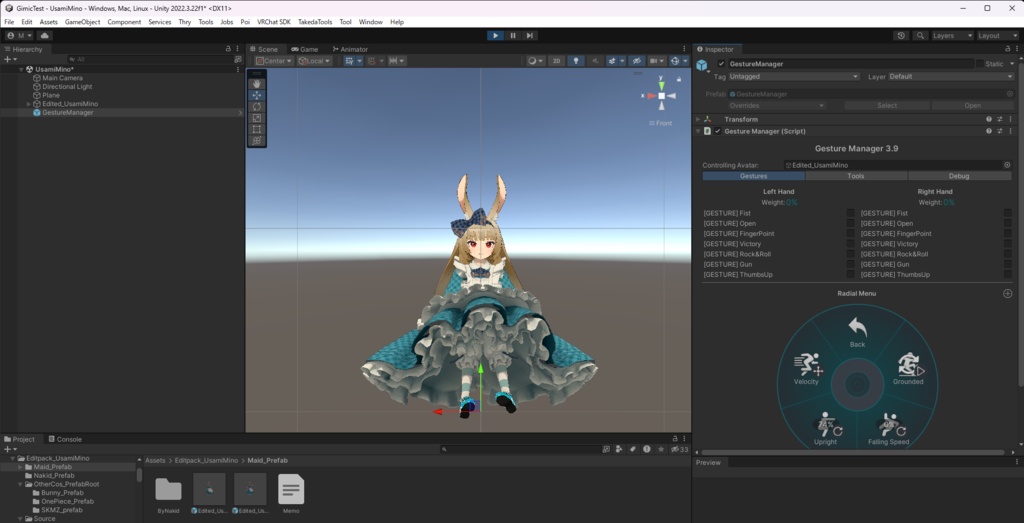Viewport: 1024px width, 523px height.
Task: Toggle the Static checkbox
Action: coord(980,64)
